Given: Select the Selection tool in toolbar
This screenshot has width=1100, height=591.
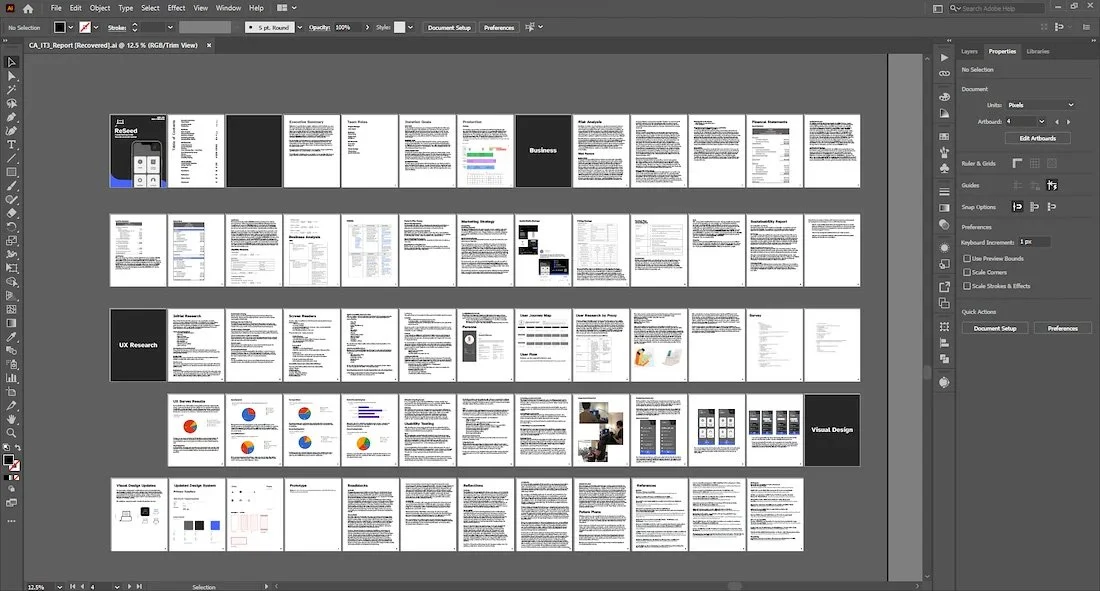Looking at the screenshot, I should click(11, 62).
